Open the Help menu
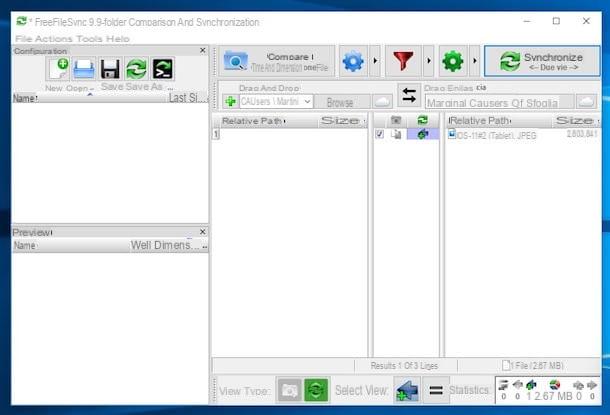 [118, 39]
